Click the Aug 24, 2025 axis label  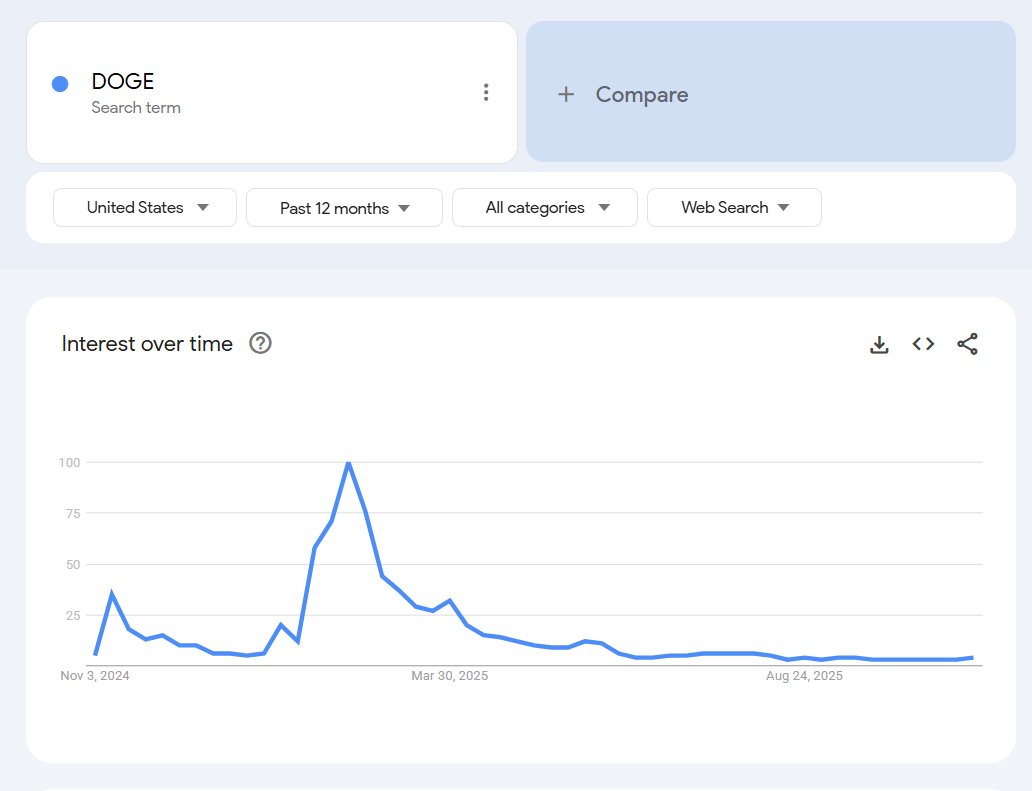pos(806,675)
